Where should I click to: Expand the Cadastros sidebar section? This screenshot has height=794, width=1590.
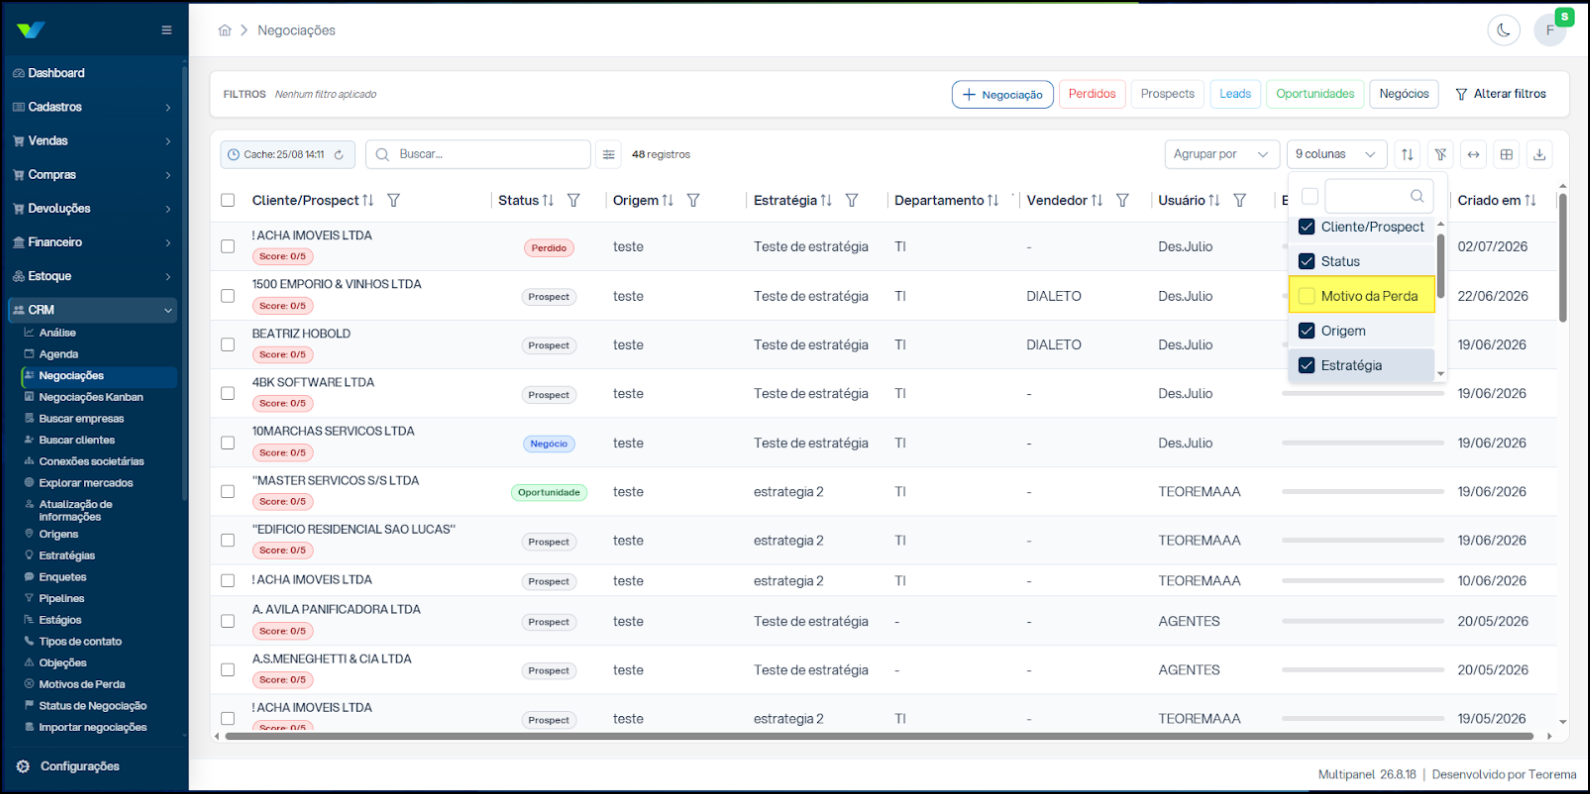click(x=92, y=107)
